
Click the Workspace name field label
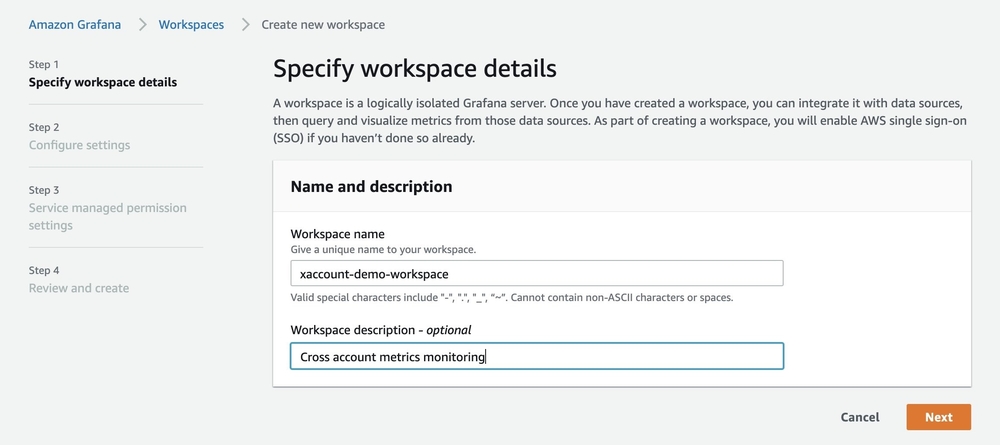(x=337, y=234)
